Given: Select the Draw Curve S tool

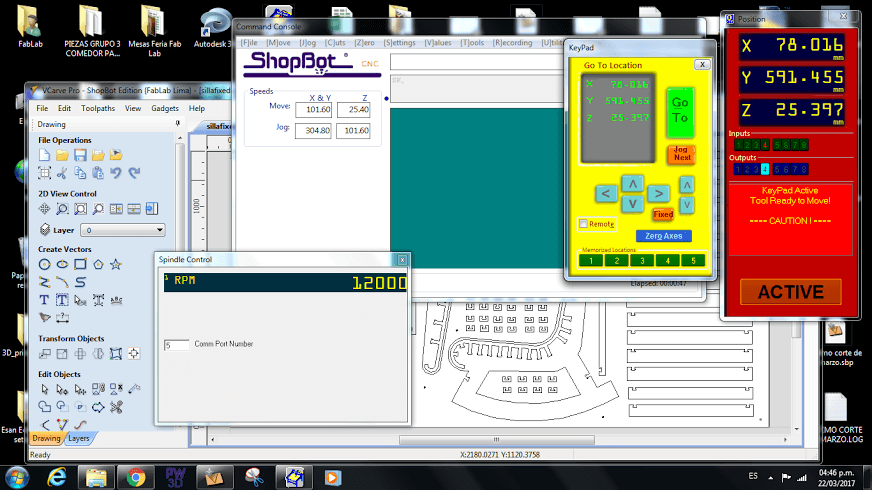Looking at the screenshot, I should [x=80, y=282].
